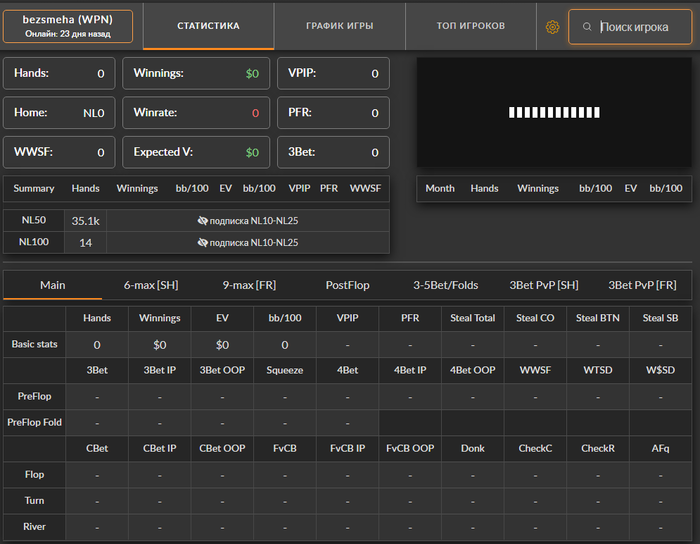Image resolution: width=700 pixels, height=544 pixels.
Task: Click hidden-eye icon in NL50 row
Action: coord(203,220)
